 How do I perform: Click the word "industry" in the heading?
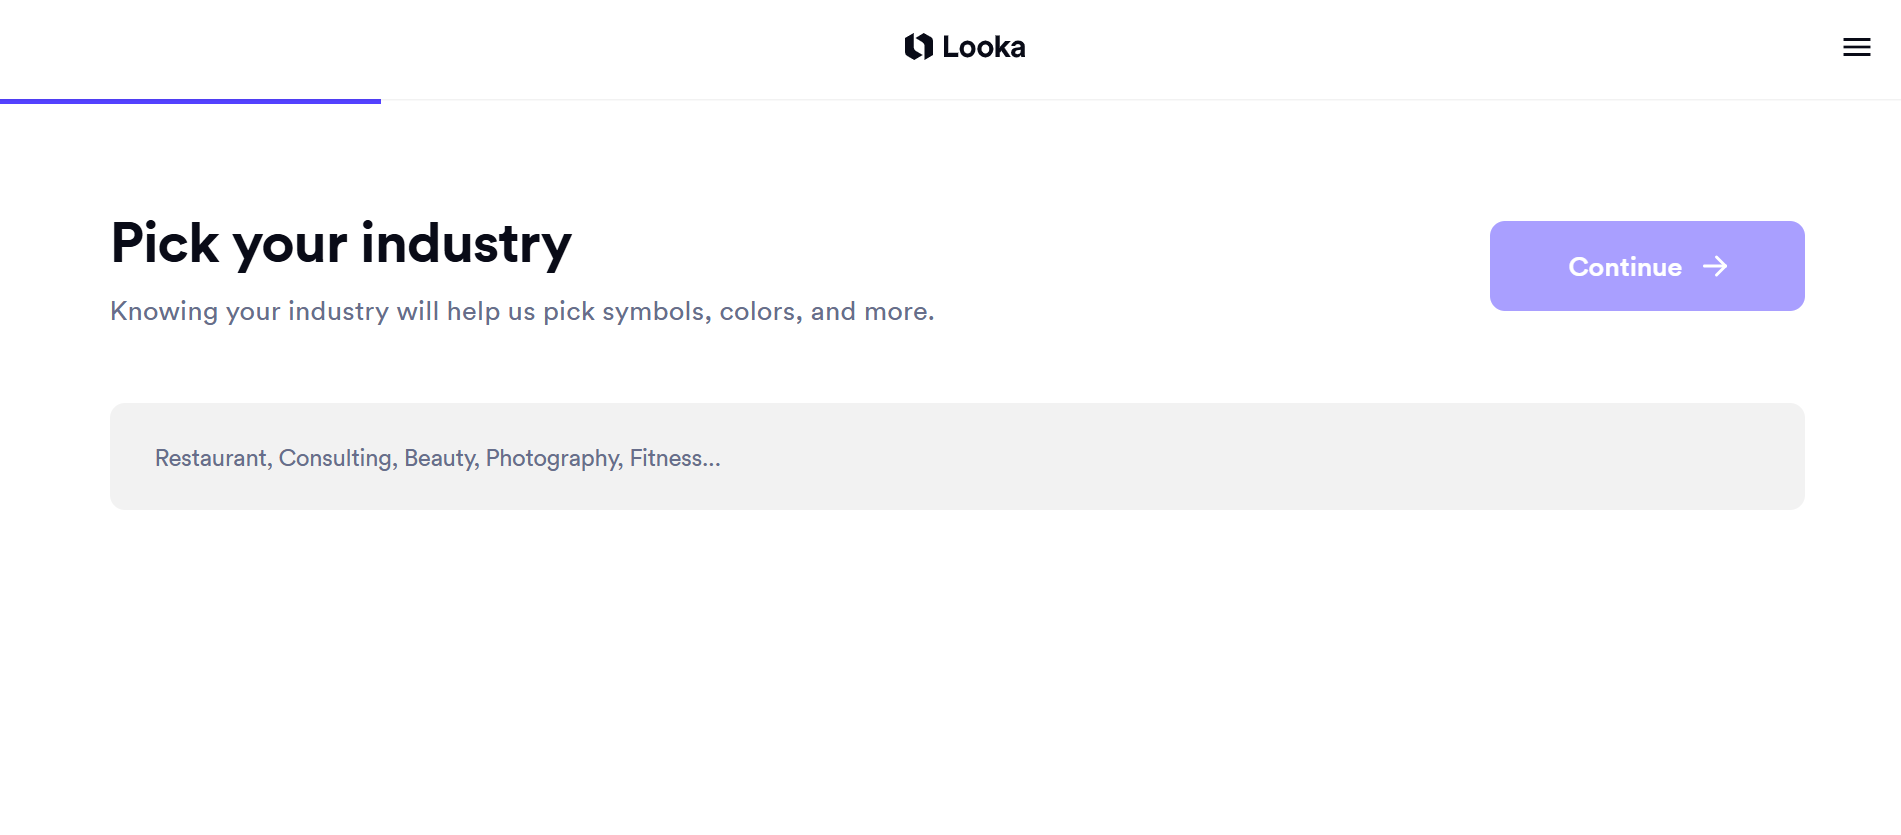click(x=466, y=243)
